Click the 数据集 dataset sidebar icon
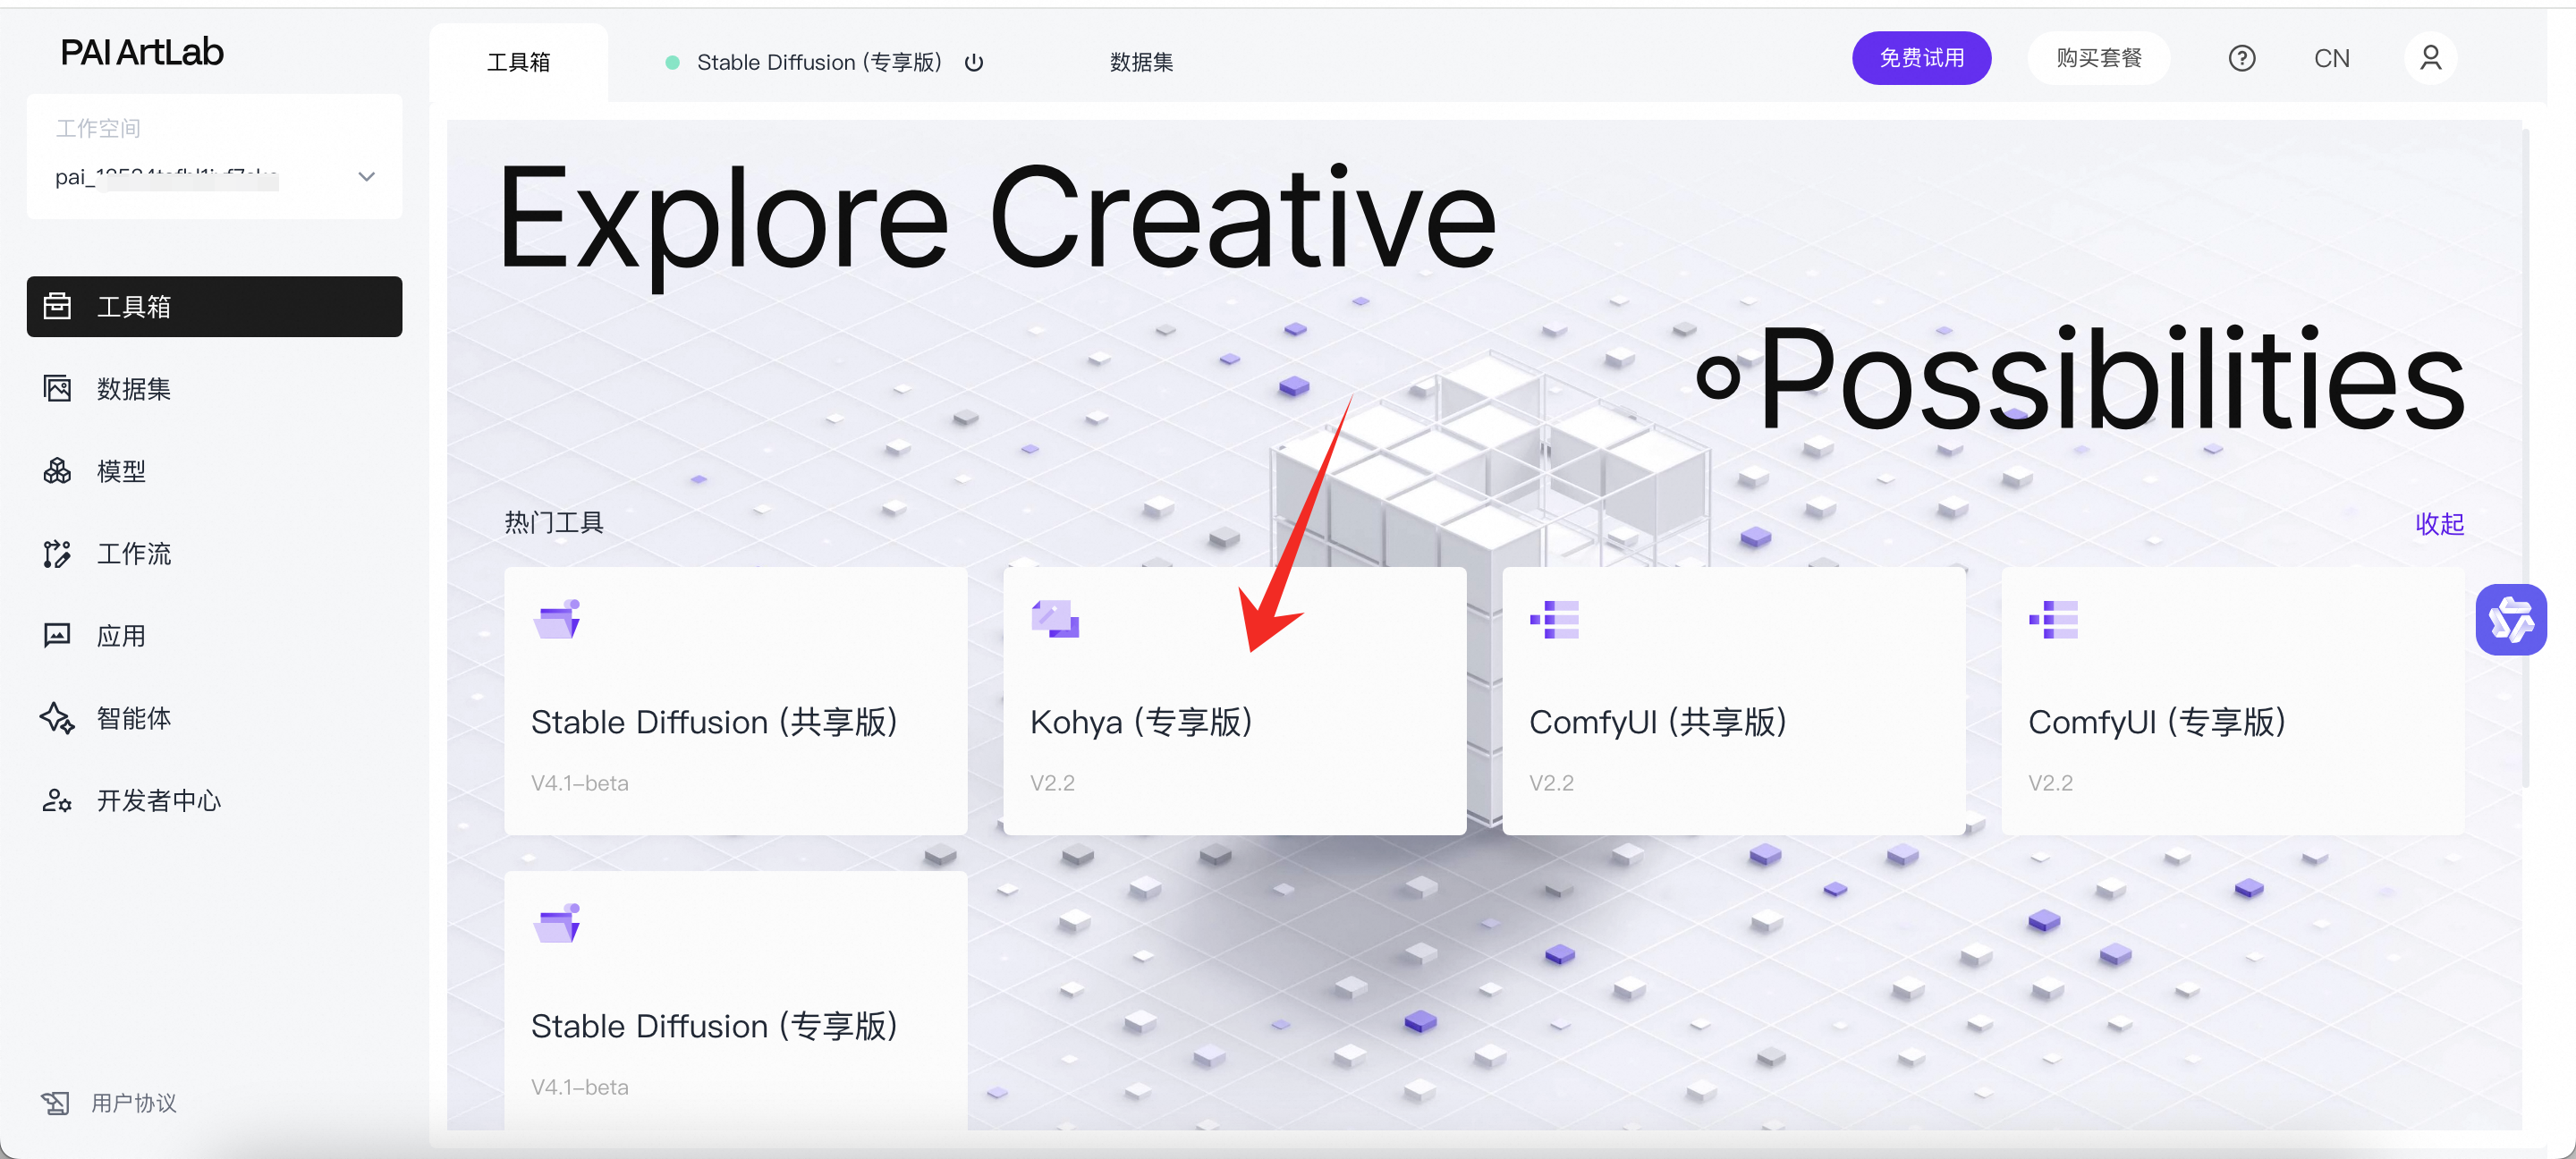This screenshot has height=1159, width=2576. [58, 388]
